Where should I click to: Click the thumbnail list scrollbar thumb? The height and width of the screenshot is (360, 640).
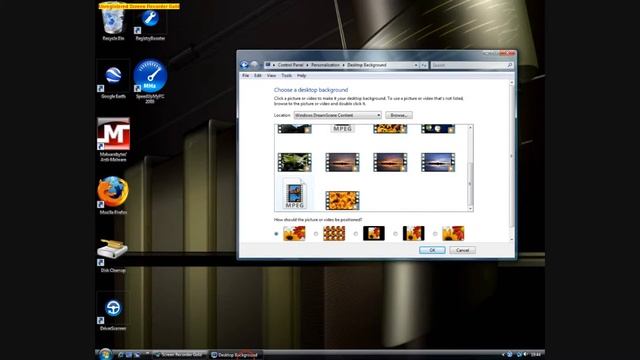click(470, 184)
